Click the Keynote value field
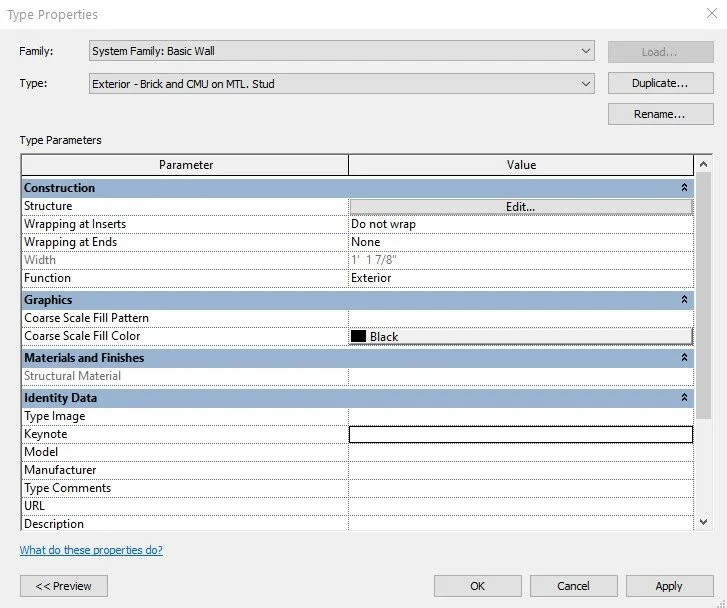The height and width of the screenshot is (608, 727). click(521, 435)
